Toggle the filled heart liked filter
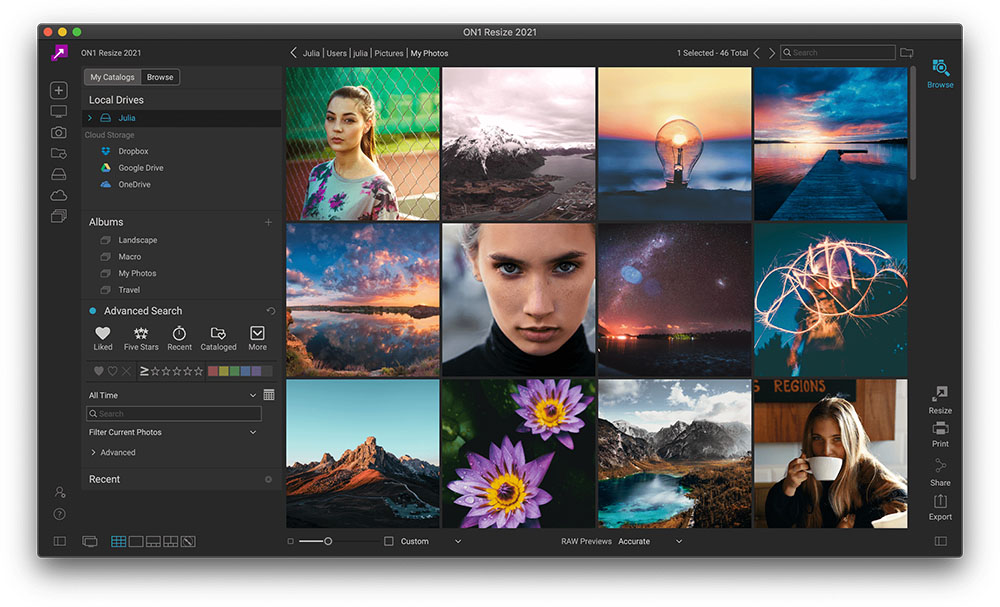 click(98, 370)
